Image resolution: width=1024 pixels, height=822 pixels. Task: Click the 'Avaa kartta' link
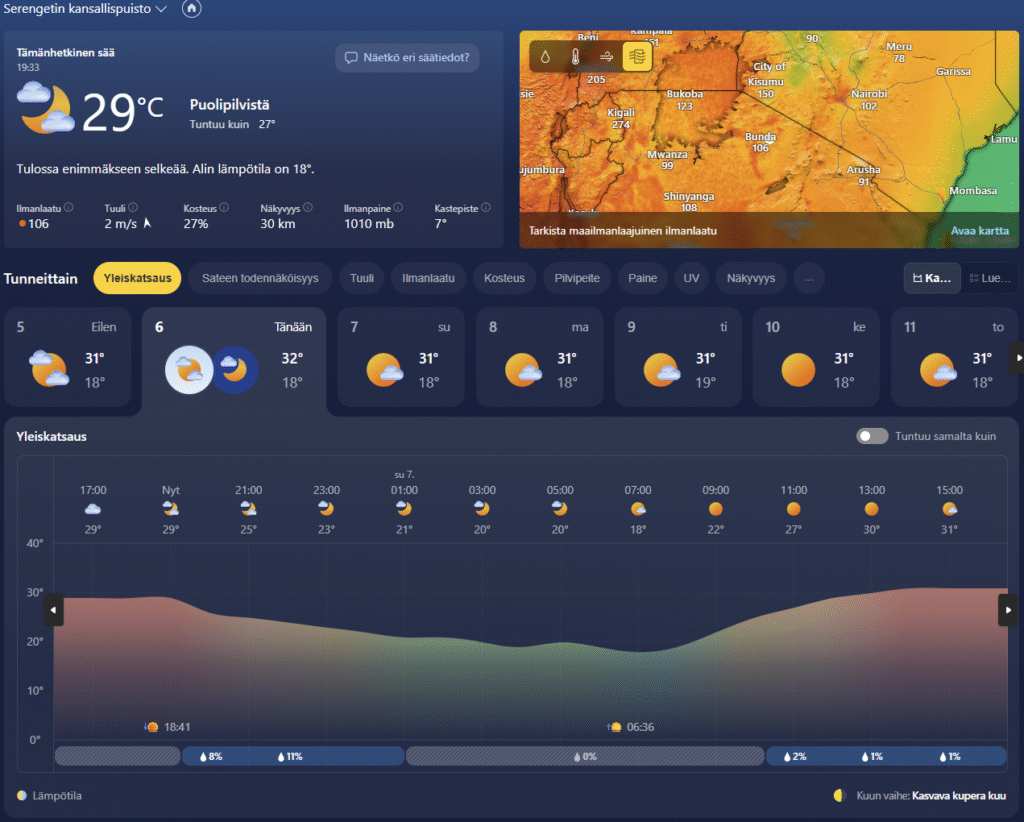(979, 231)
